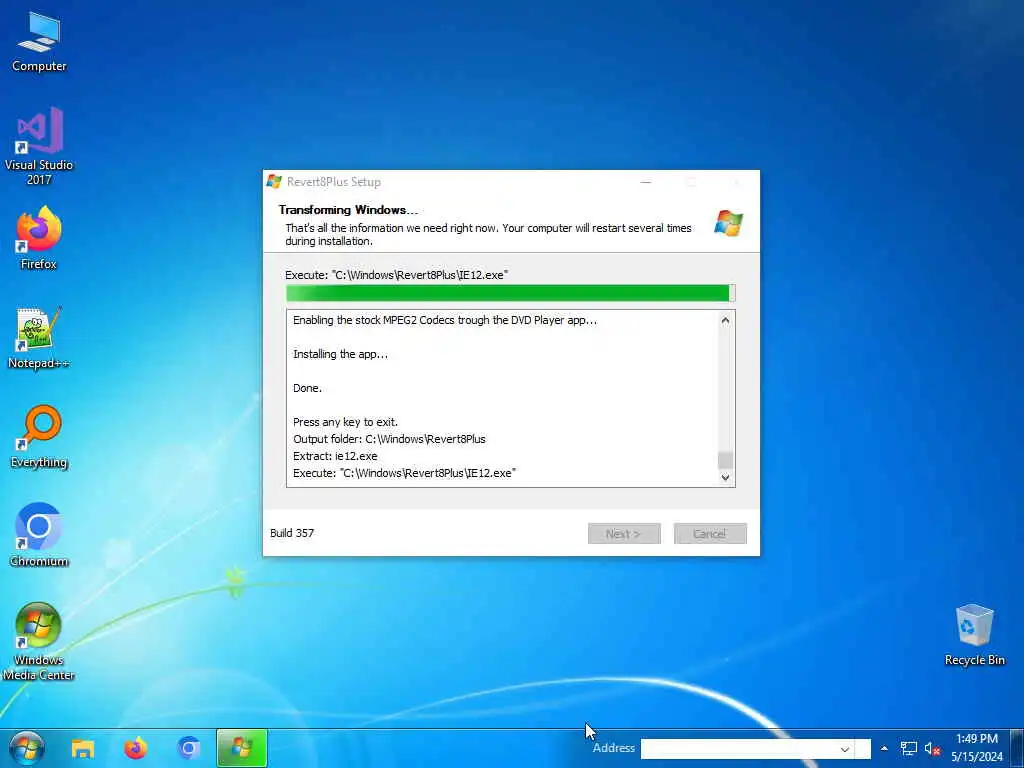Click the 'Installing the app...' log line
This screenshot has height=768, width=1024.
coord(340,354)
